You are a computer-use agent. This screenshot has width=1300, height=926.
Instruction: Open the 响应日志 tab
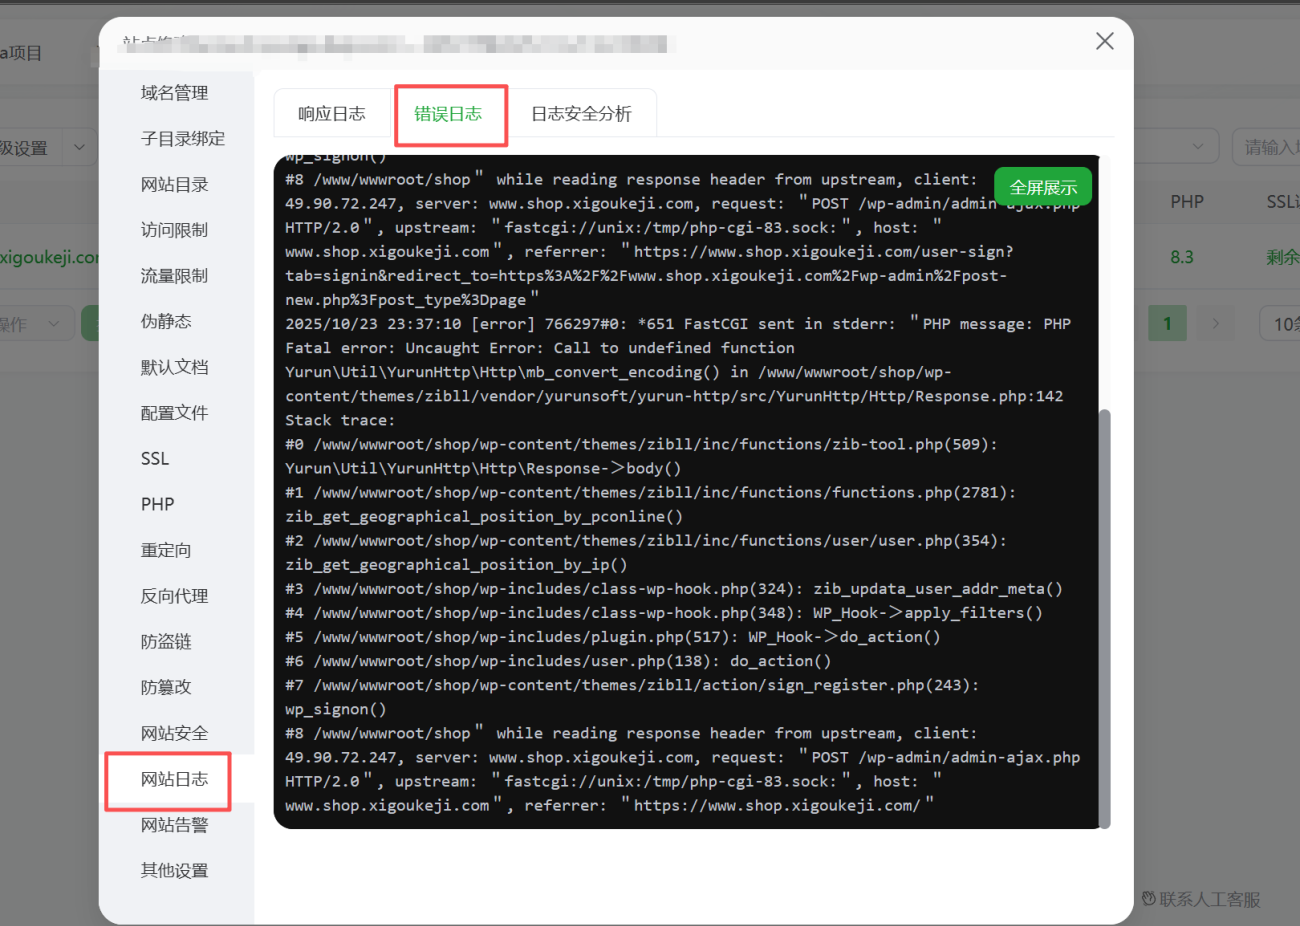click(331, 114)
